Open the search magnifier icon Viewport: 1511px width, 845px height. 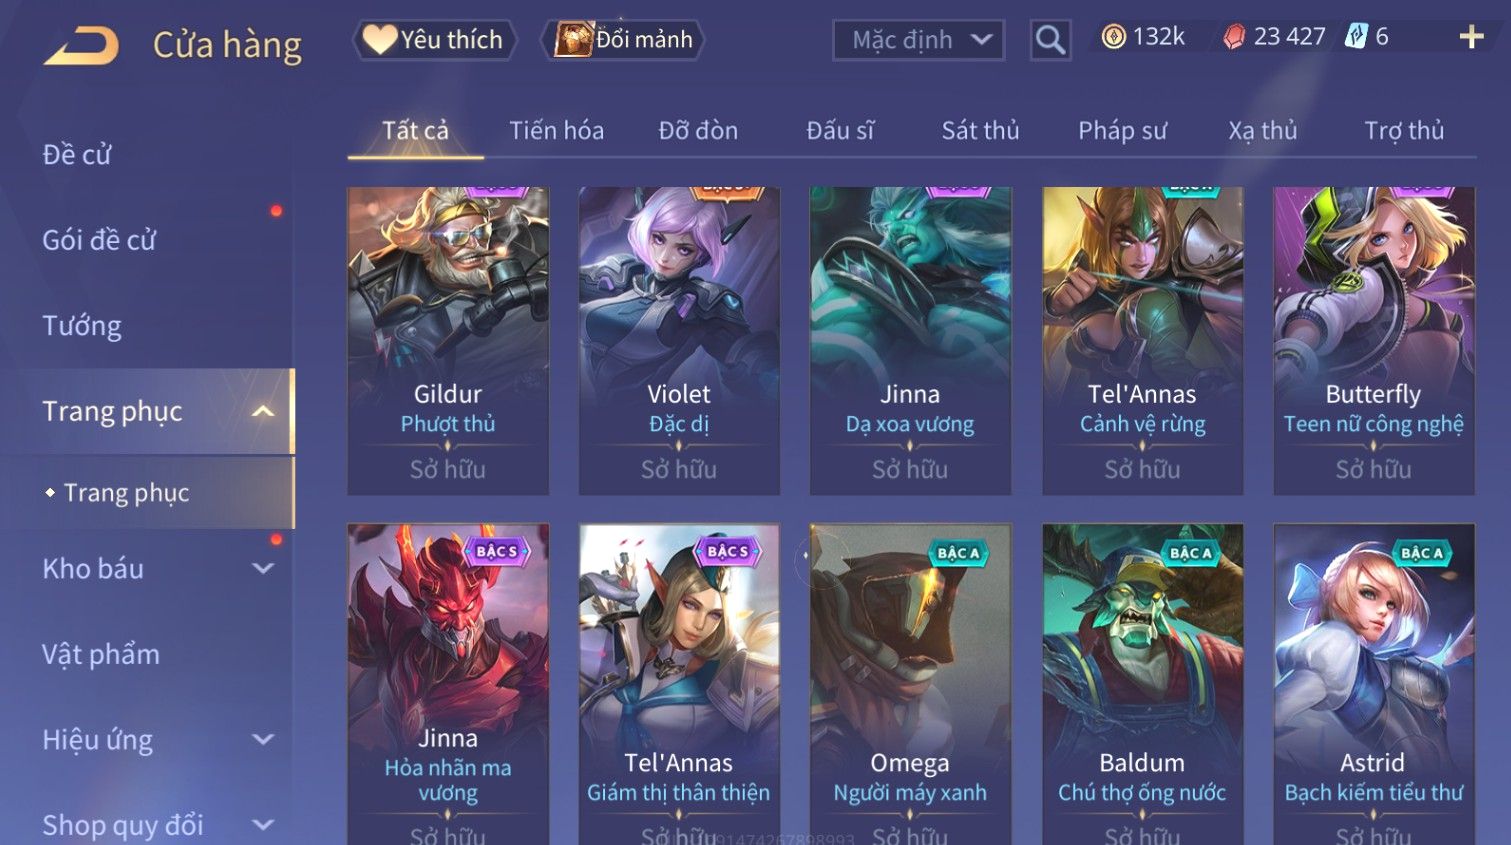coord(1050,40)
